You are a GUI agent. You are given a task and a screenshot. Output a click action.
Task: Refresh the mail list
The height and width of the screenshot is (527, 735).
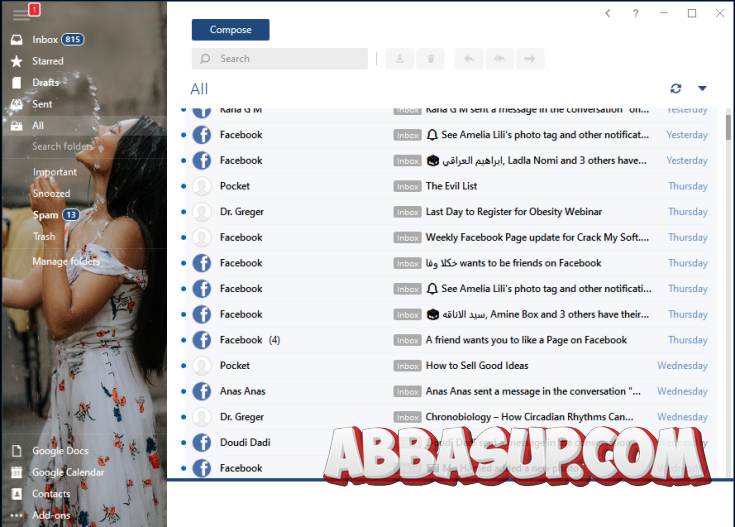pos(675,88)
